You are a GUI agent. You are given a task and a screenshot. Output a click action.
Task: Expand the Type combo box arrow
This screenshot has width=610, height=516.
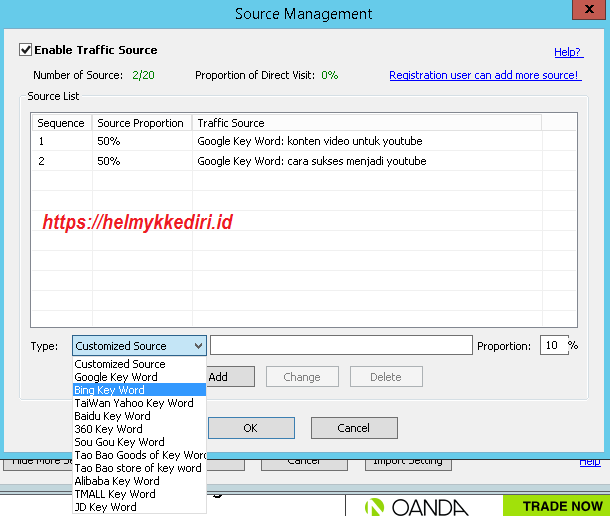(198, 346)
